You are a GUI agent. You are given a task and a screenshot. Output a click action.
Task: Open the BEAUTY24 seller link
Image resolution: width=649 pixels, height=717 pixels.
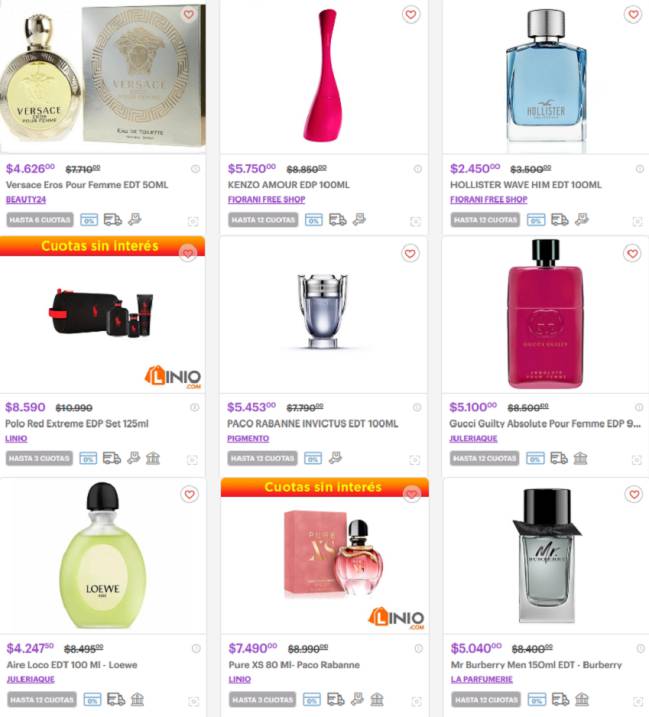pos(26,199)
